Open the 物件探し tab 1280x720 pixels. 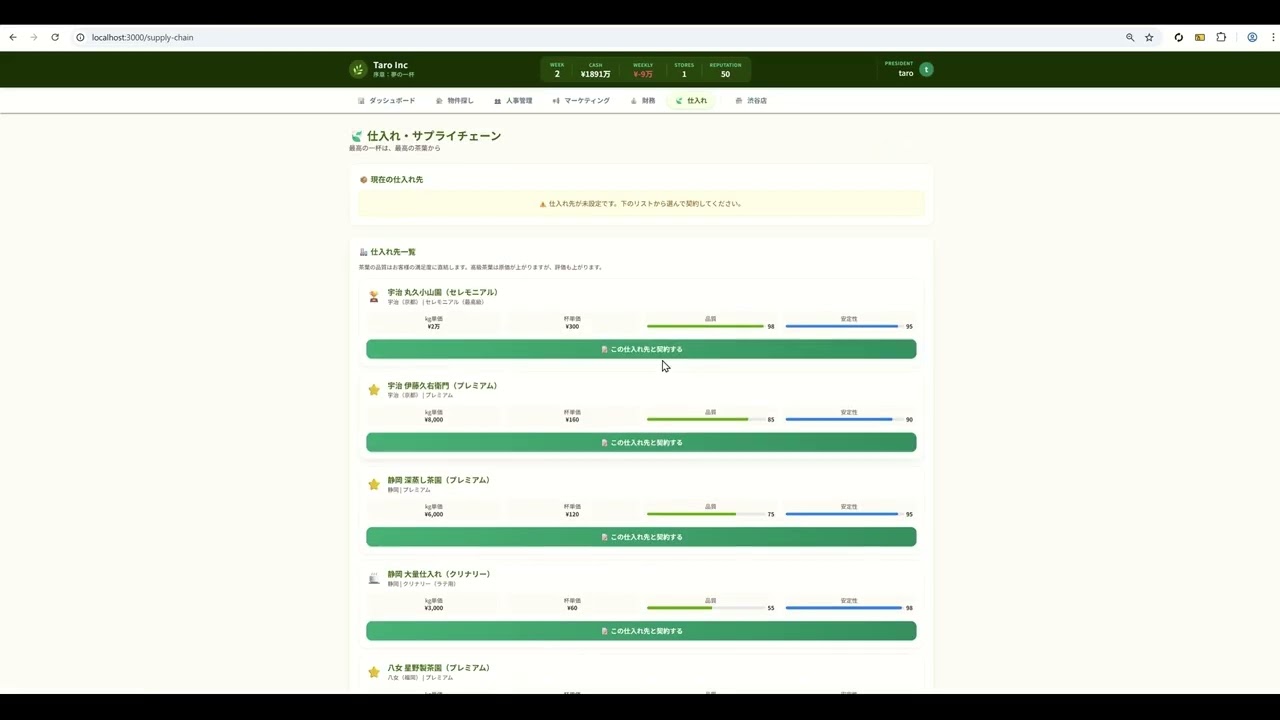point(454,101)
